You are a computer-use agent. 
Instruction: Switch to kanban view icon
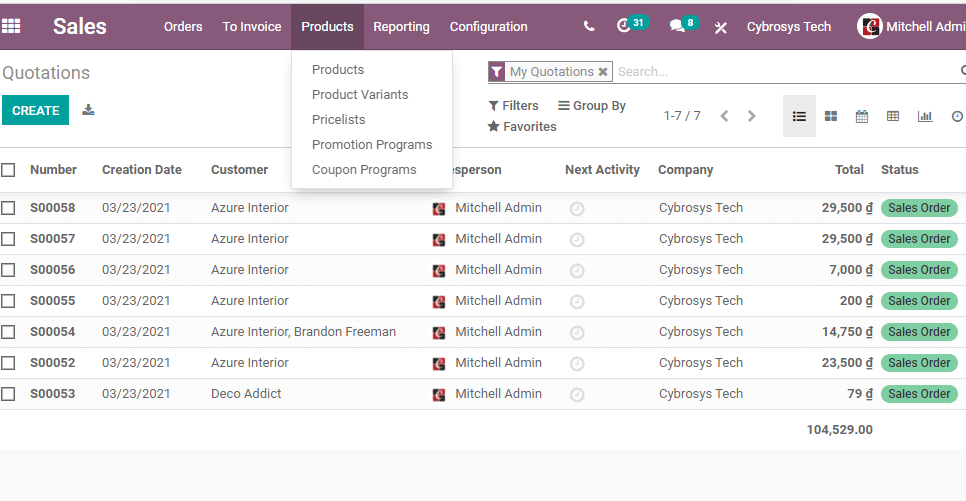(830, 116)
